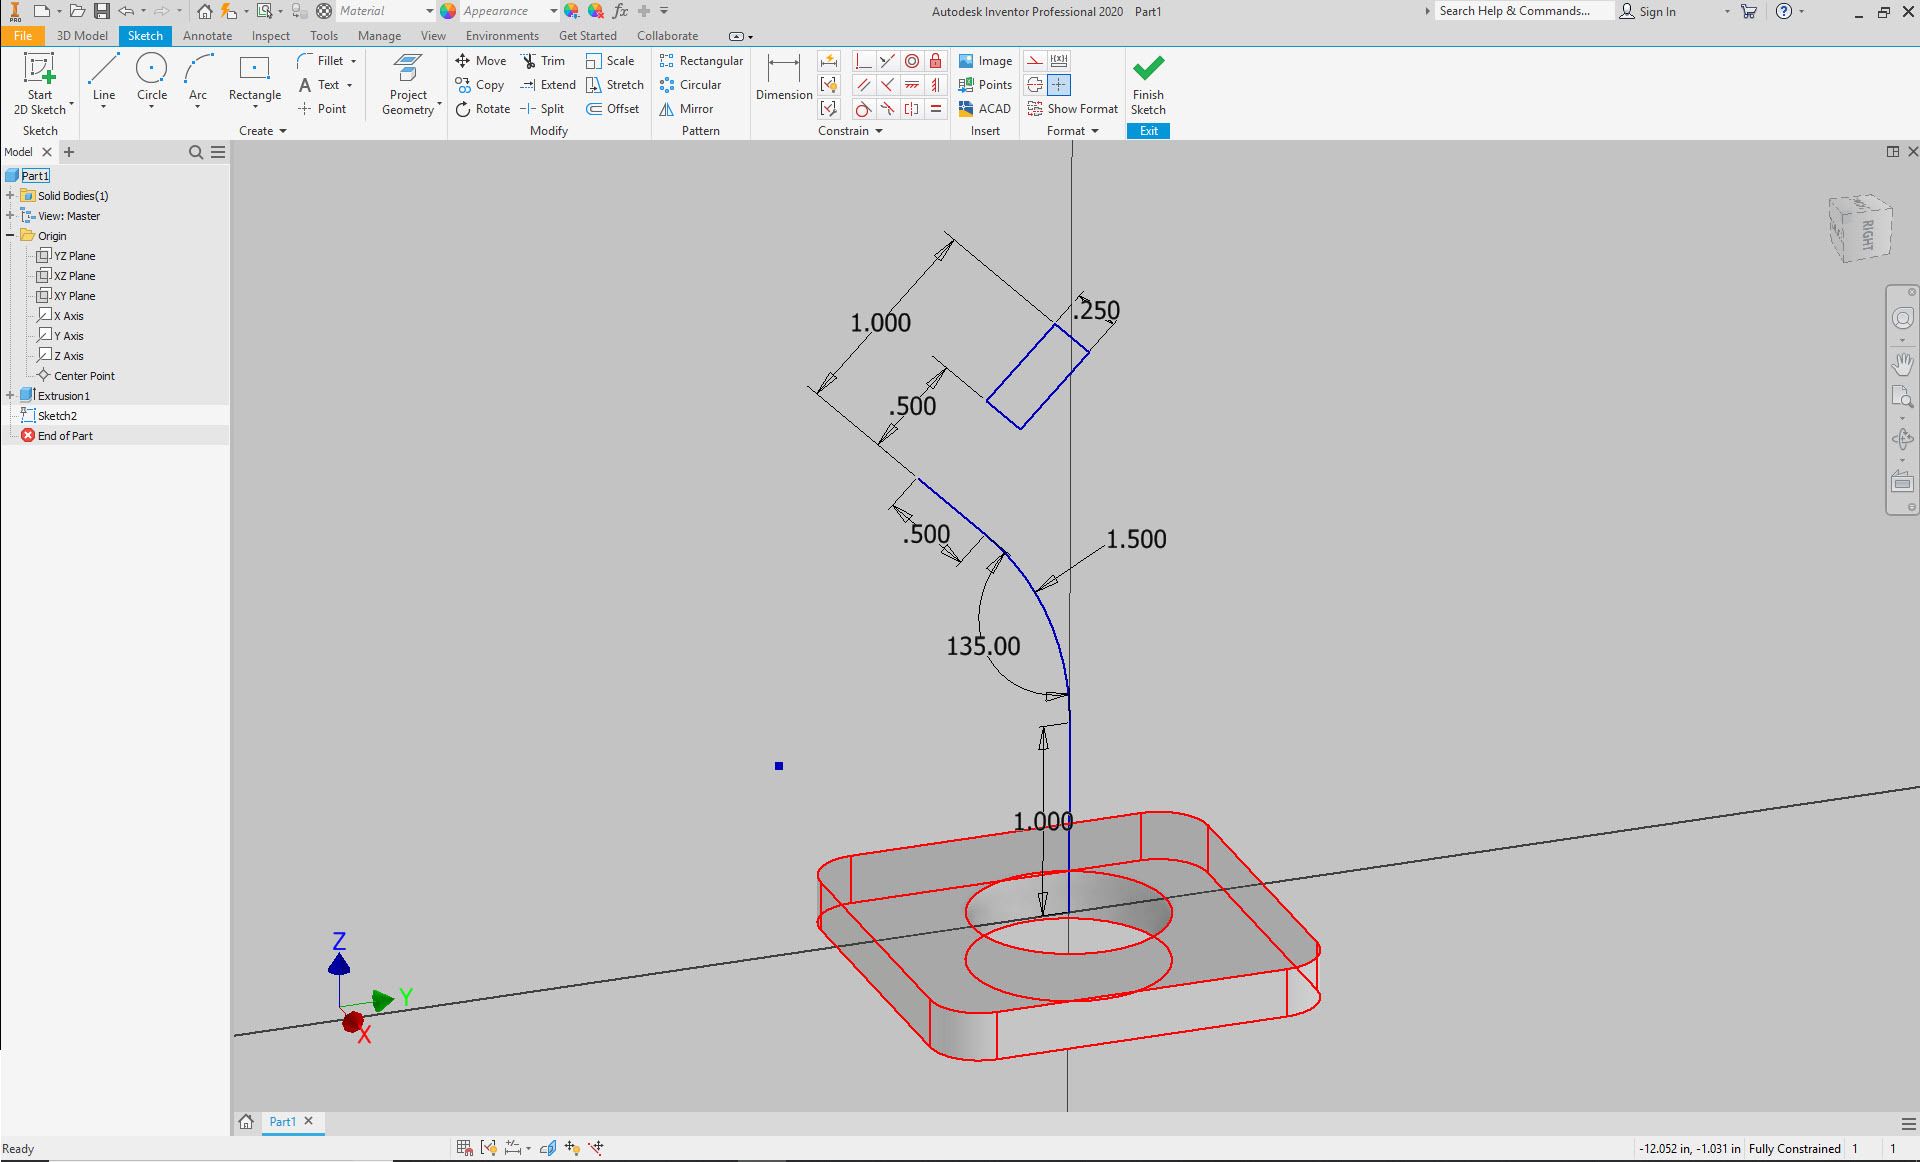The height and width of the screenshot is (1162, 1920).
Task: Apply the Tangent constraint
Action: pos(863,109)
